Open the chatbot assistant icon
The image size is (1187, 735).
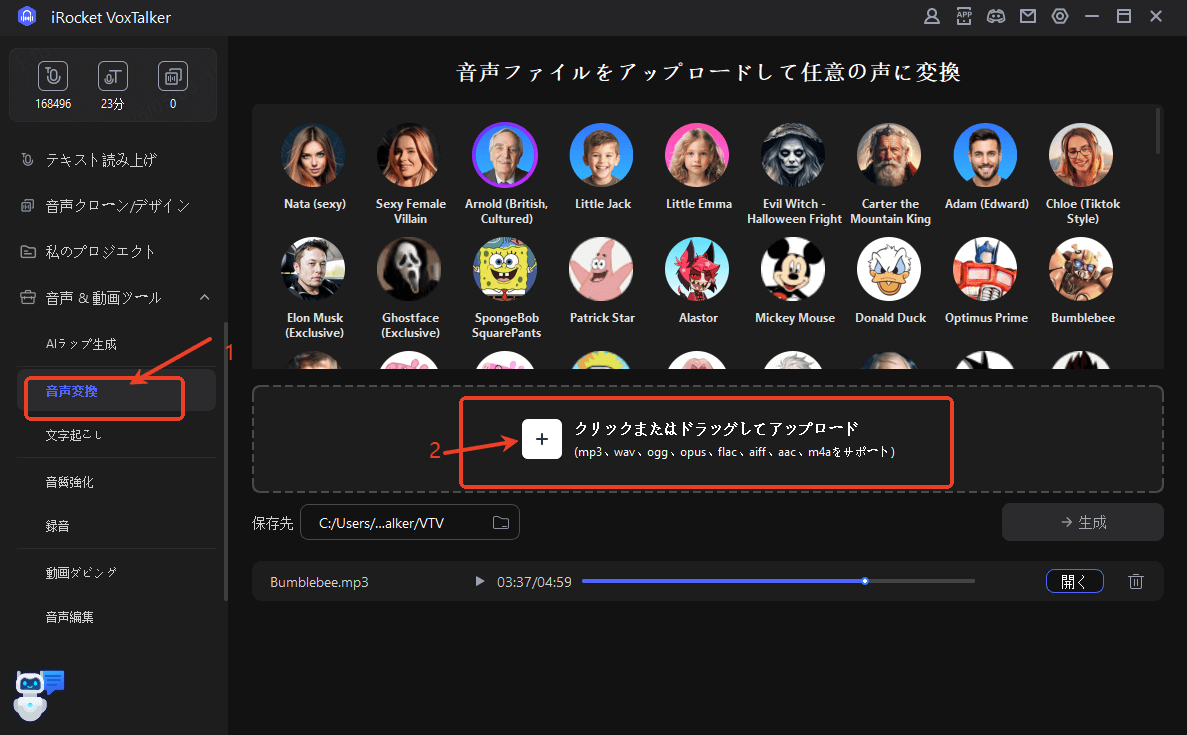(x=38, y=695)
